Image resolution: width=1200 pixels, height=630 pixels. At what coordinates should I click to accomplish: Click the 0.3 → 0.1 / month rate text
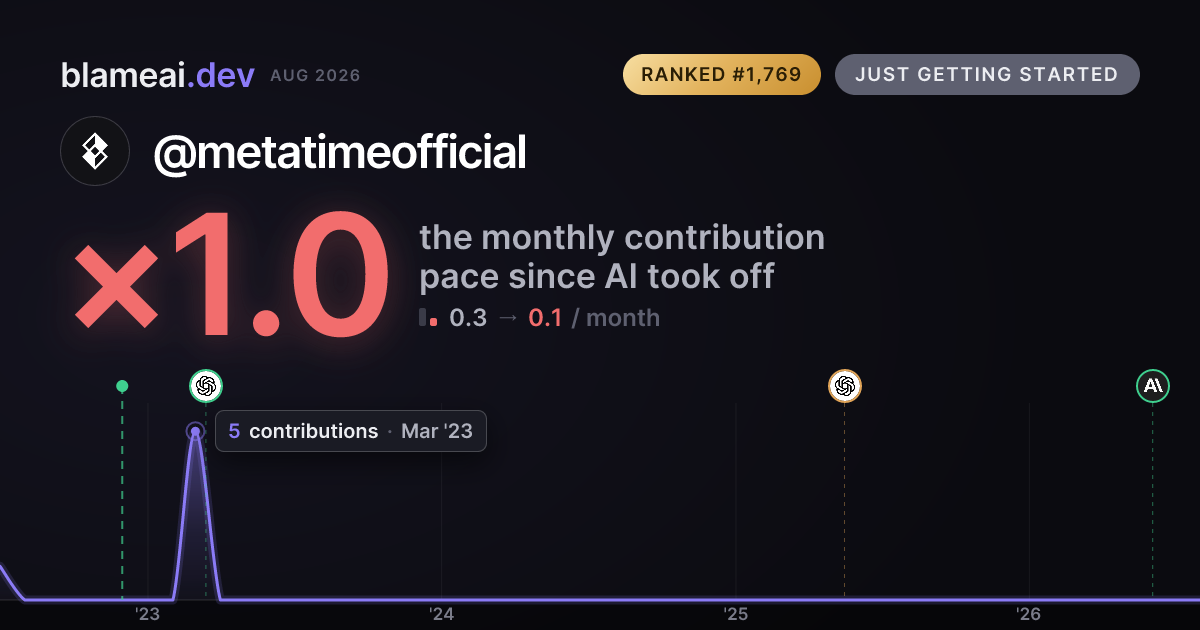point(554,318)
